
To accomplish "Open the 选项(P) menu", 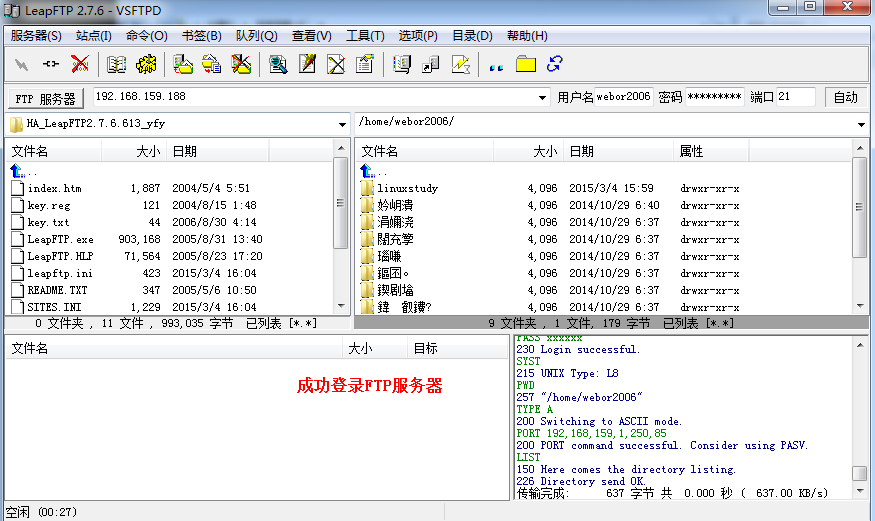I will tap(418, 36).
